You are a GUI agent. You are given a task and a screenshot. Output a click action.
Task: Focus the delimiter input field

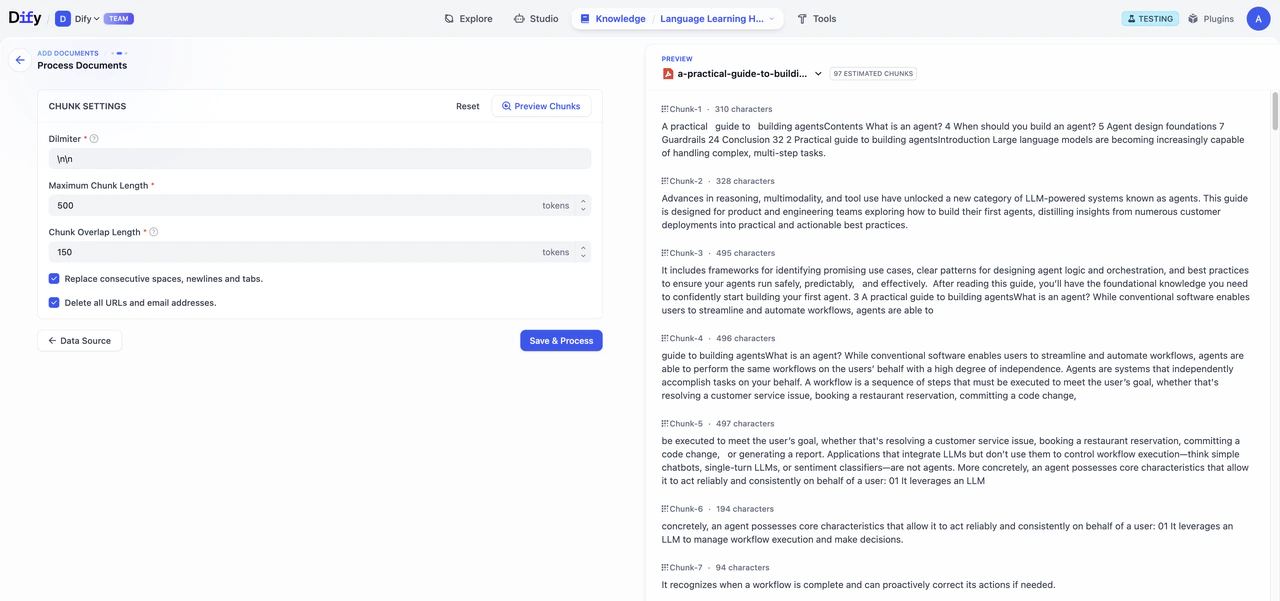320,159
